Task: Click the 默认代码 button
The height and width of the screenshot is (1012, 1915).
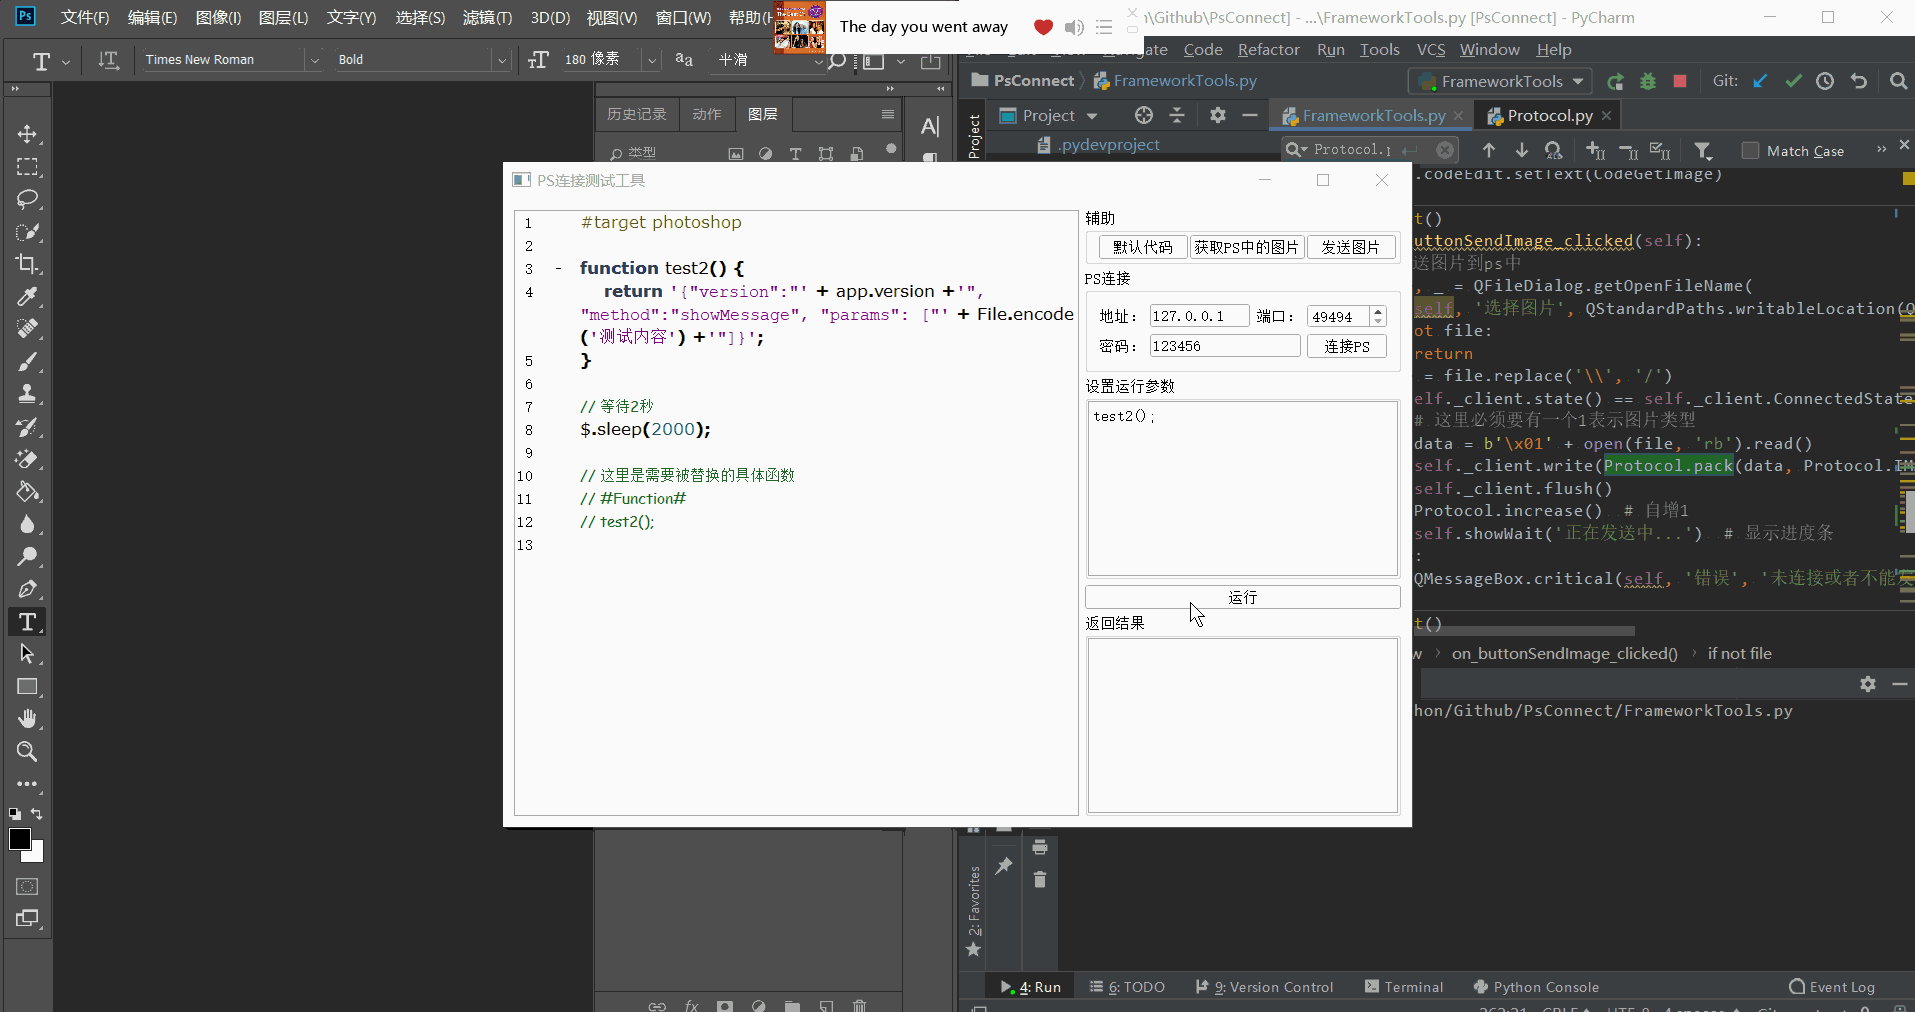Action: pyautogui.click(x=1142, y=247)
